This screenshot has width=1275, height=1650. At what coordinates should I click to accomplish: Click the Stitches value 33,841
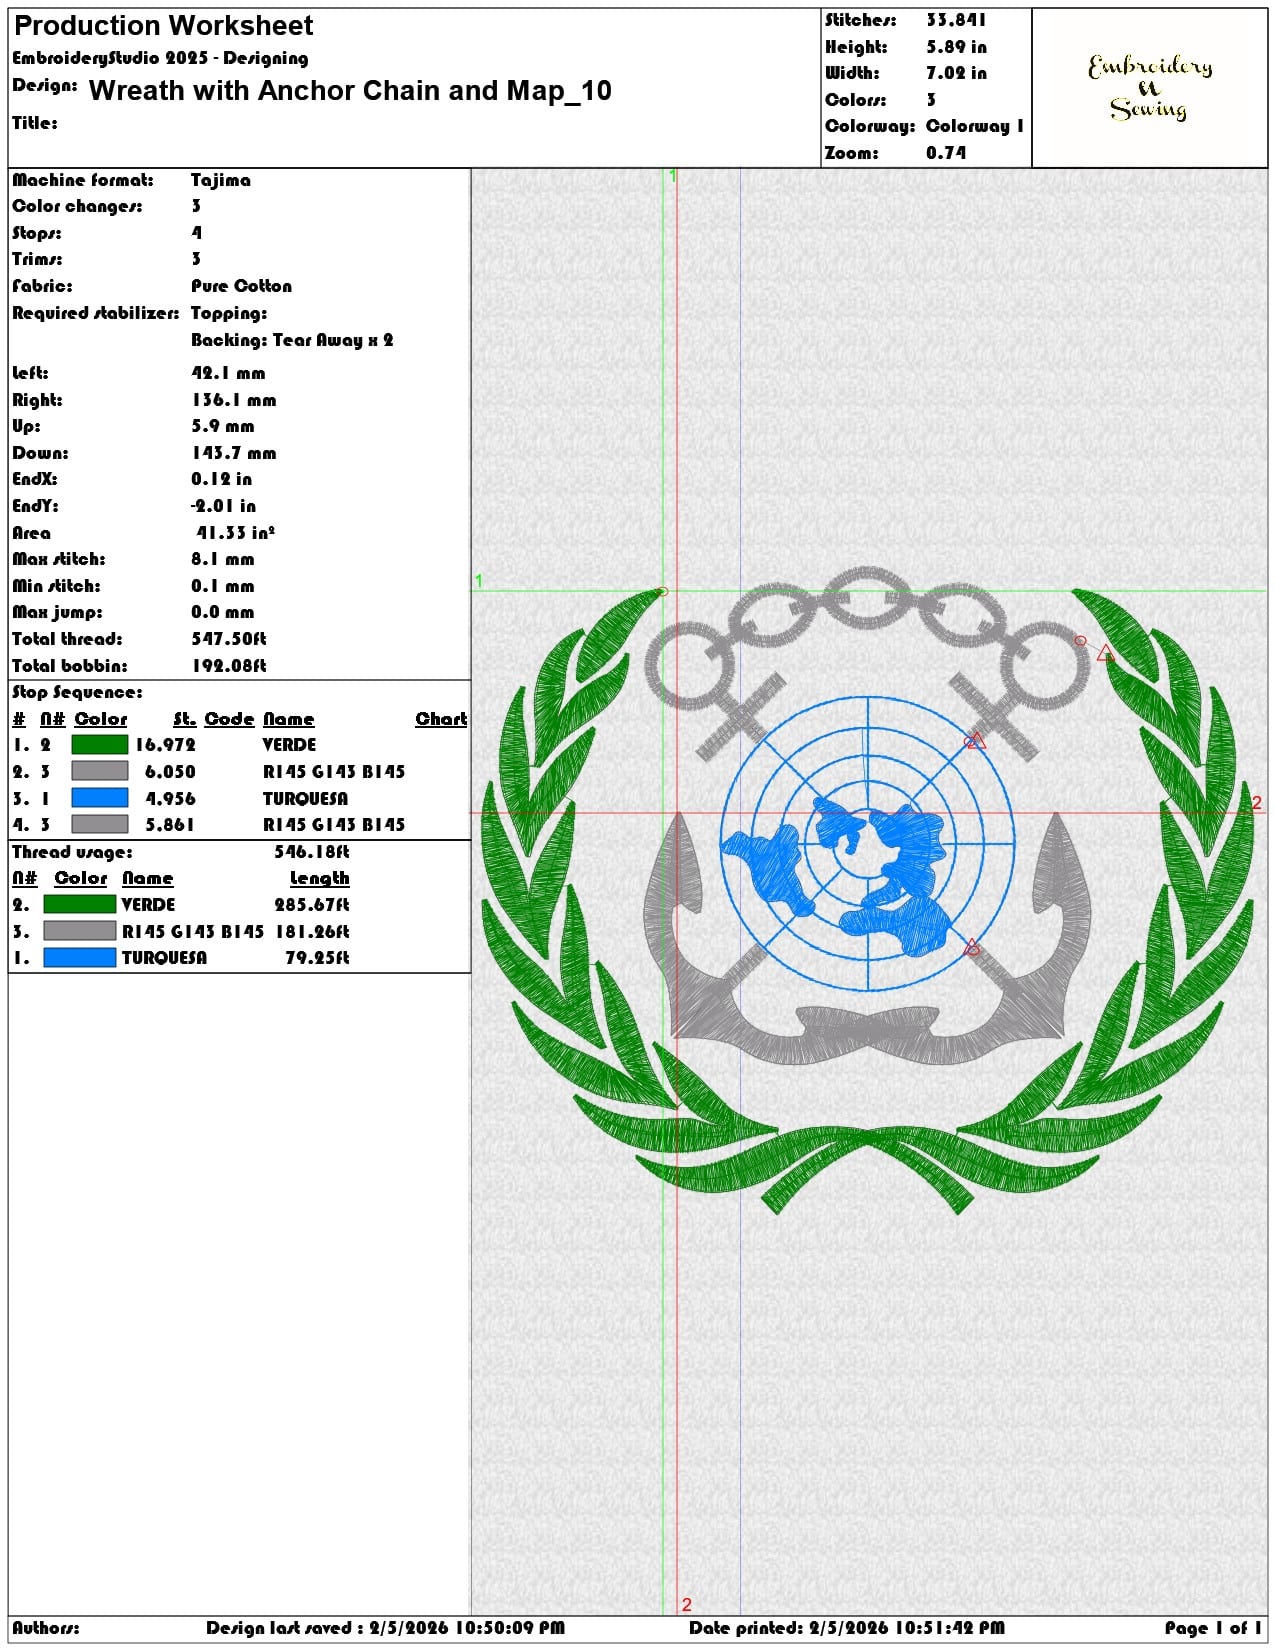coord(956,20)
